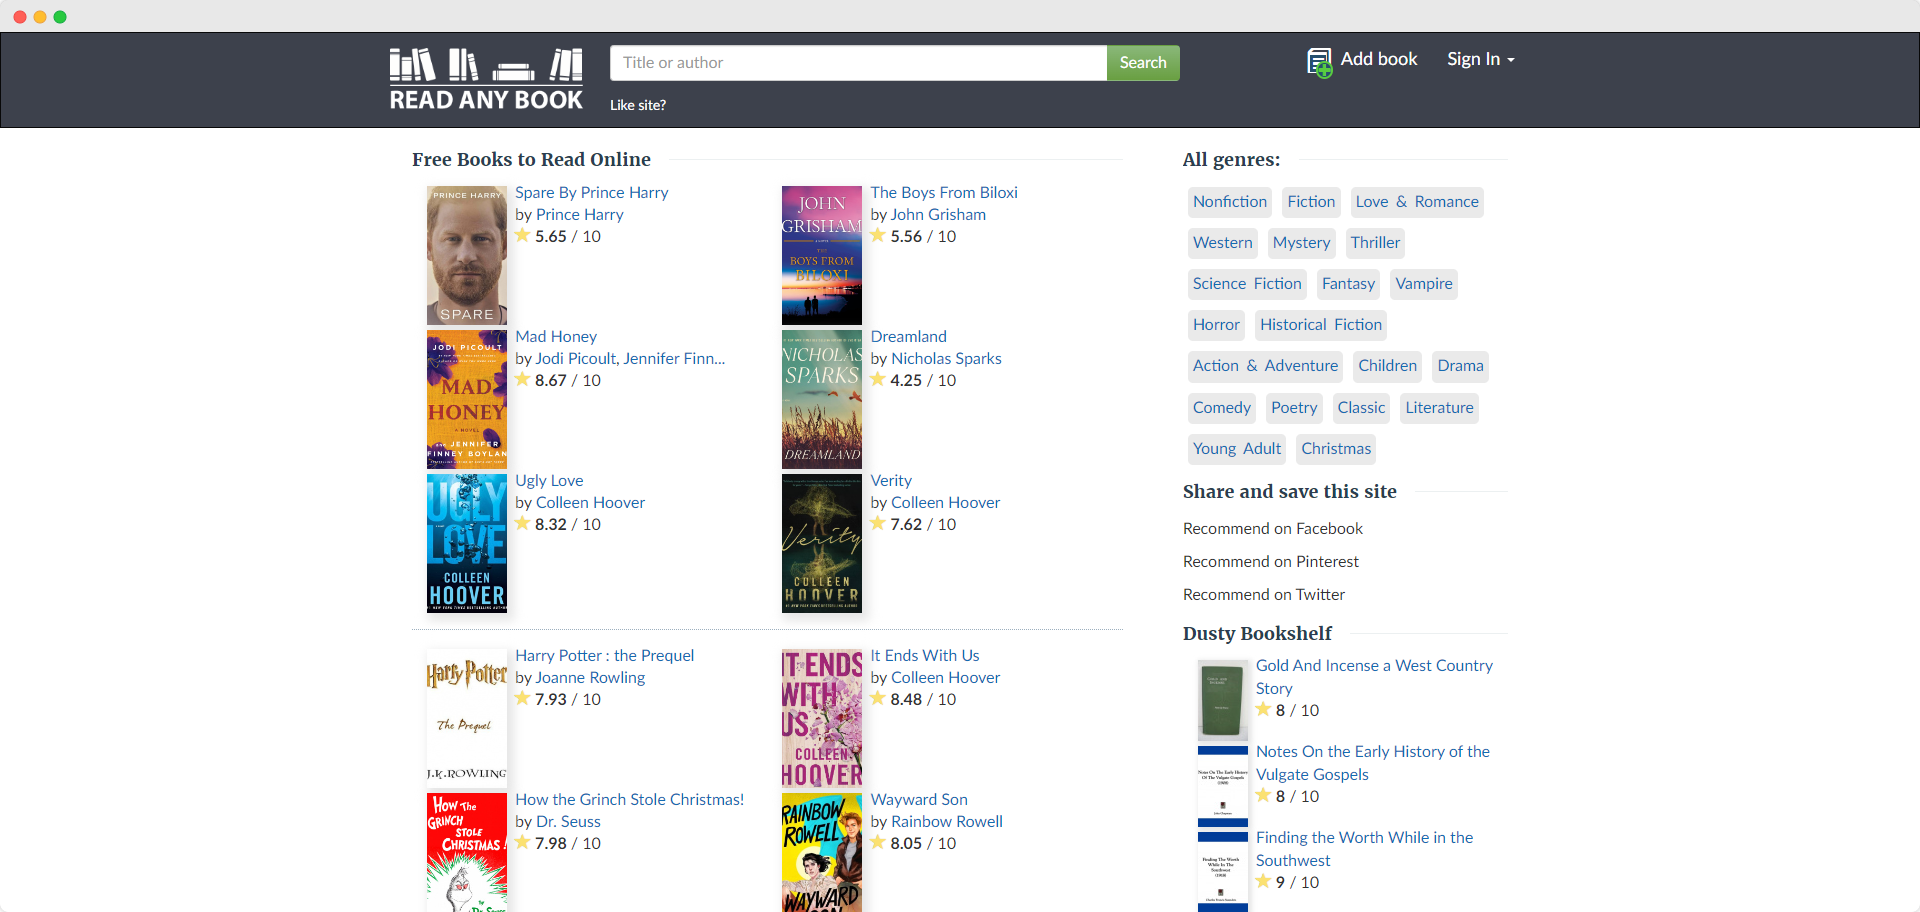Open the Ugly Love title link

click(549, 481)
